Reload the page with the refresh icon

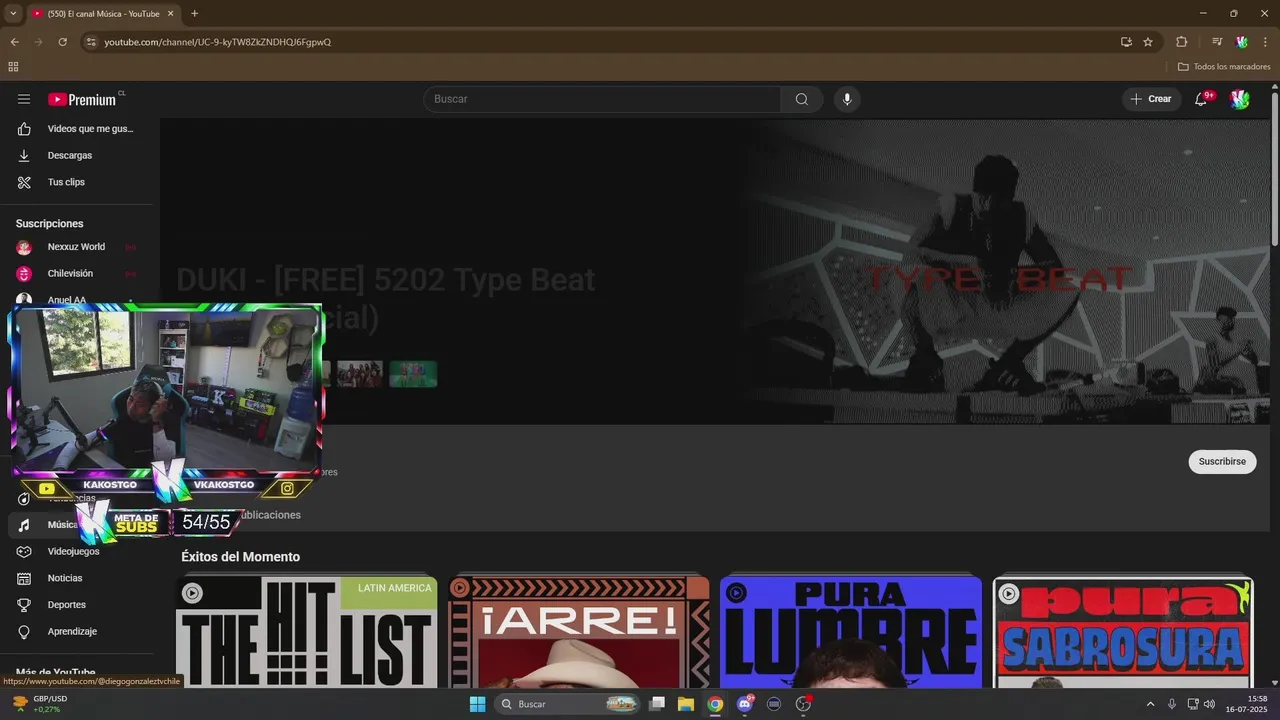click(62, 42)
